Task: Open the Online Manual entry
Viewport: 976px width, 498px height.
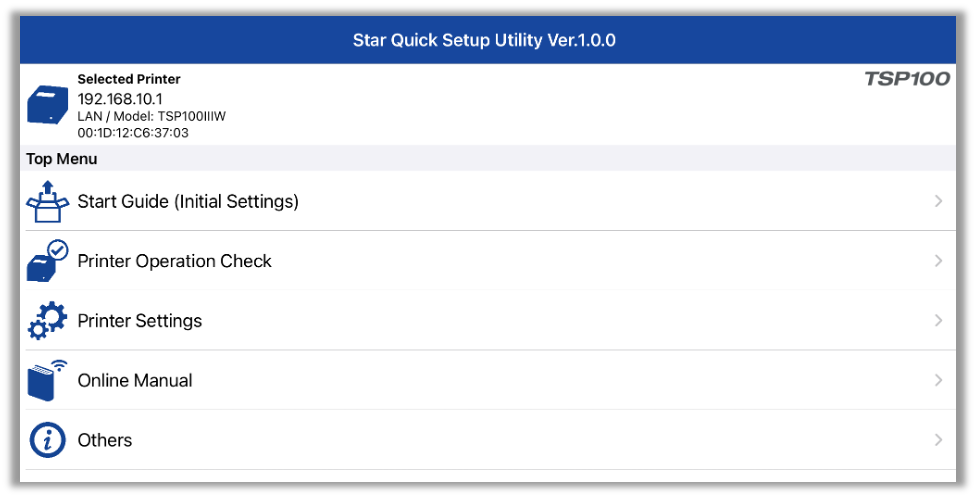Action: tap(135, 380)
